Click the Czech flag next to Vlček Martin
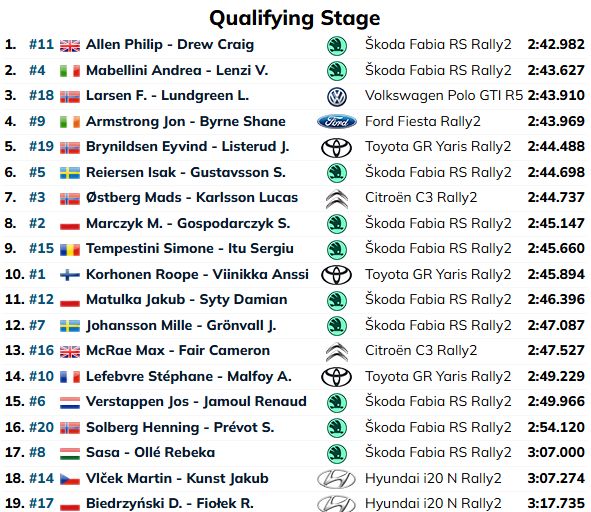The width and height of the screenshot is (591, 512). click(70, 479)
